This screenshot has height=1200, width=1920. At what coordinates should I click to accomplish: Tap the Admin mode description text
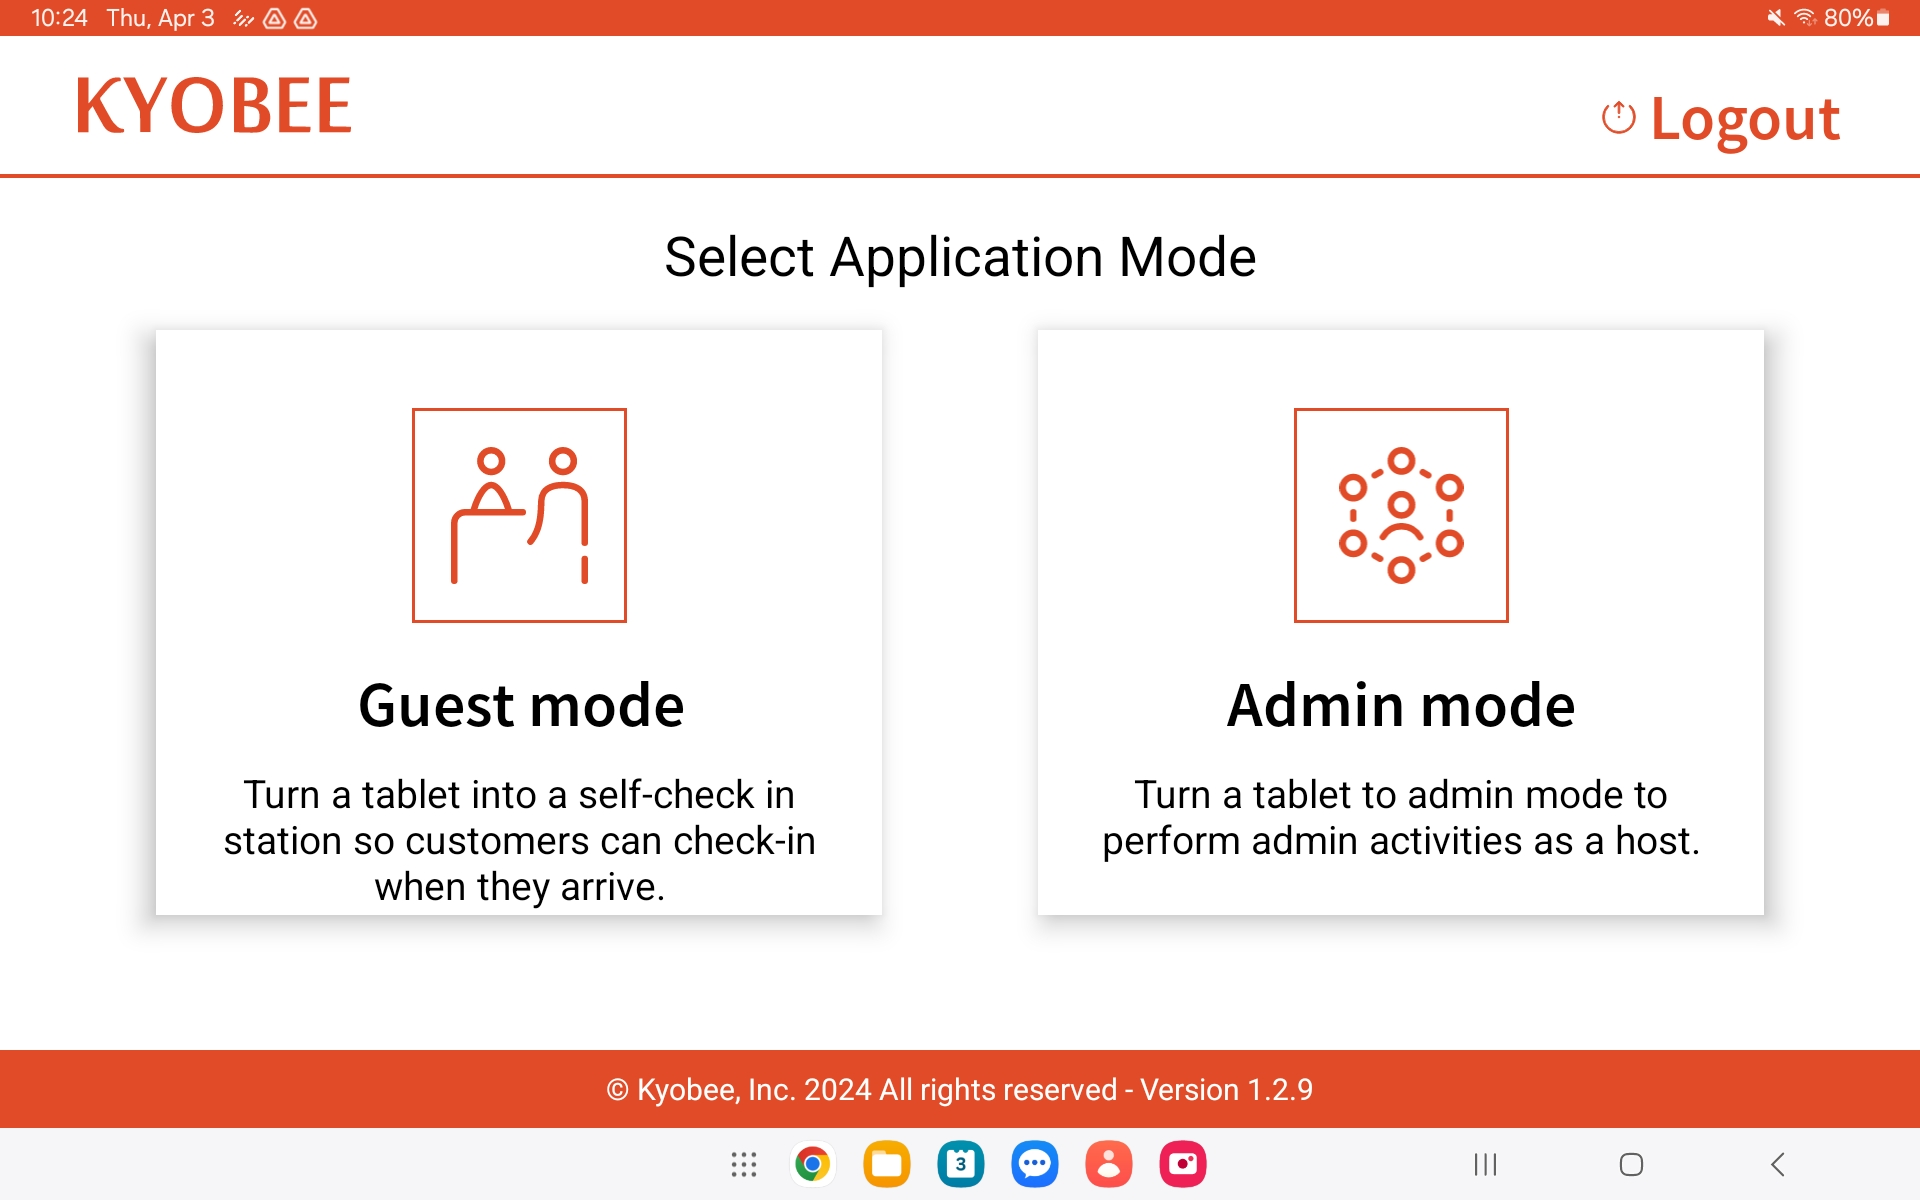click(1400, 817)
